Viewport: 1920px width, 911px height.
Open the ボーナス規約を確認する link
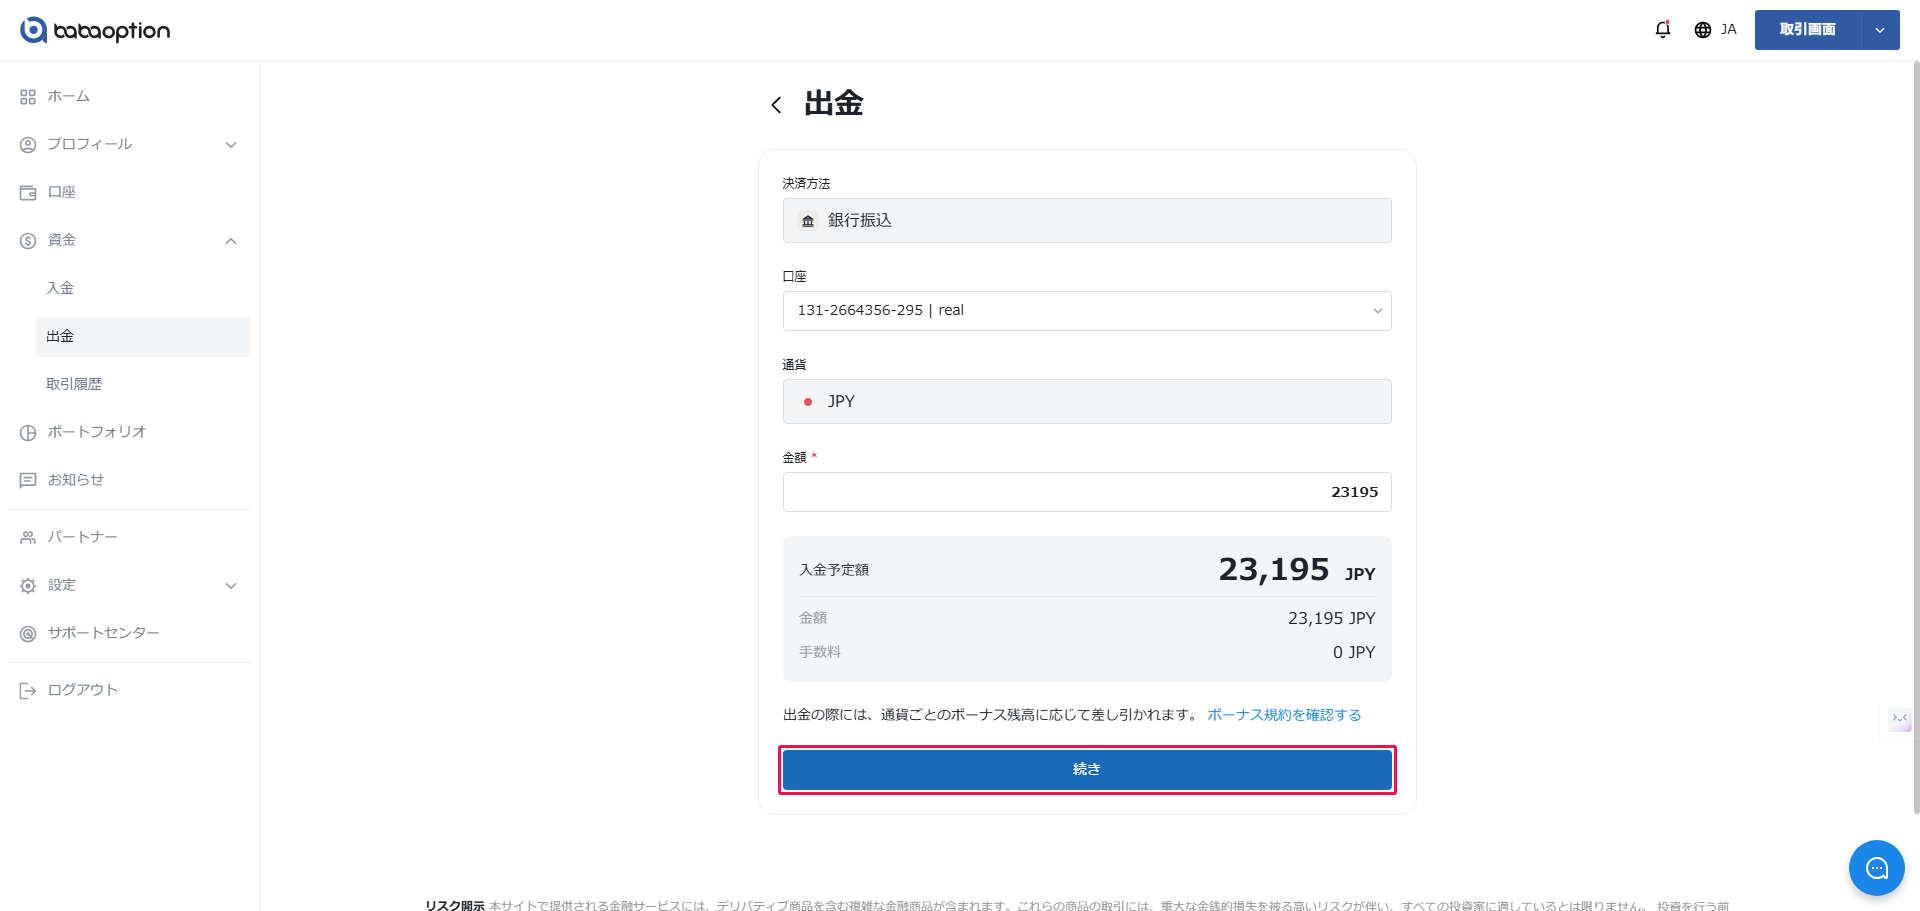point(1284,715)
